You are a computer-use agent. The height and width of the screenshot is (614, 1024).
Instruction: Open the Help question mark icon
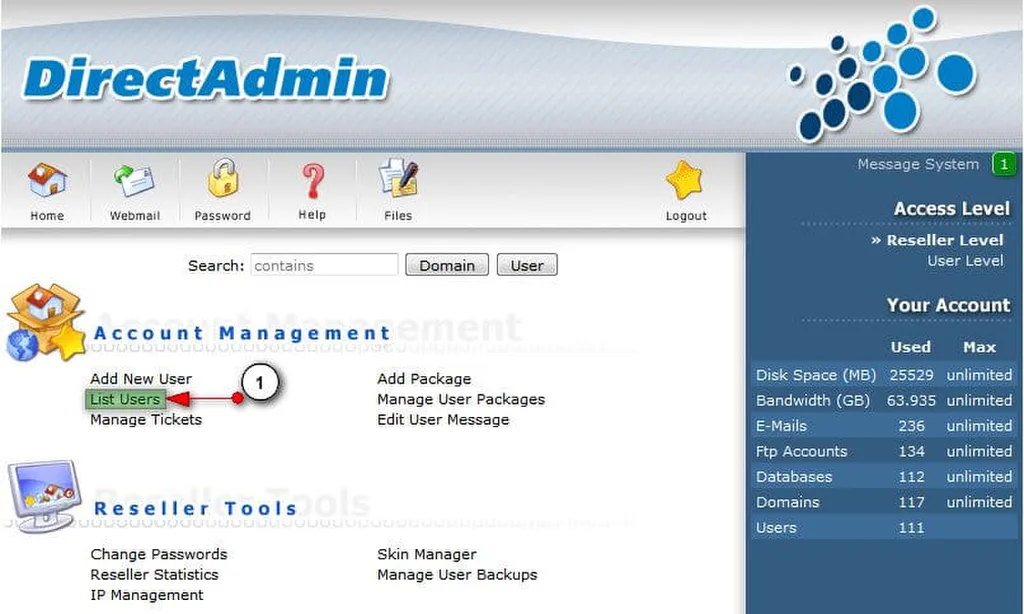coord(312,180)
